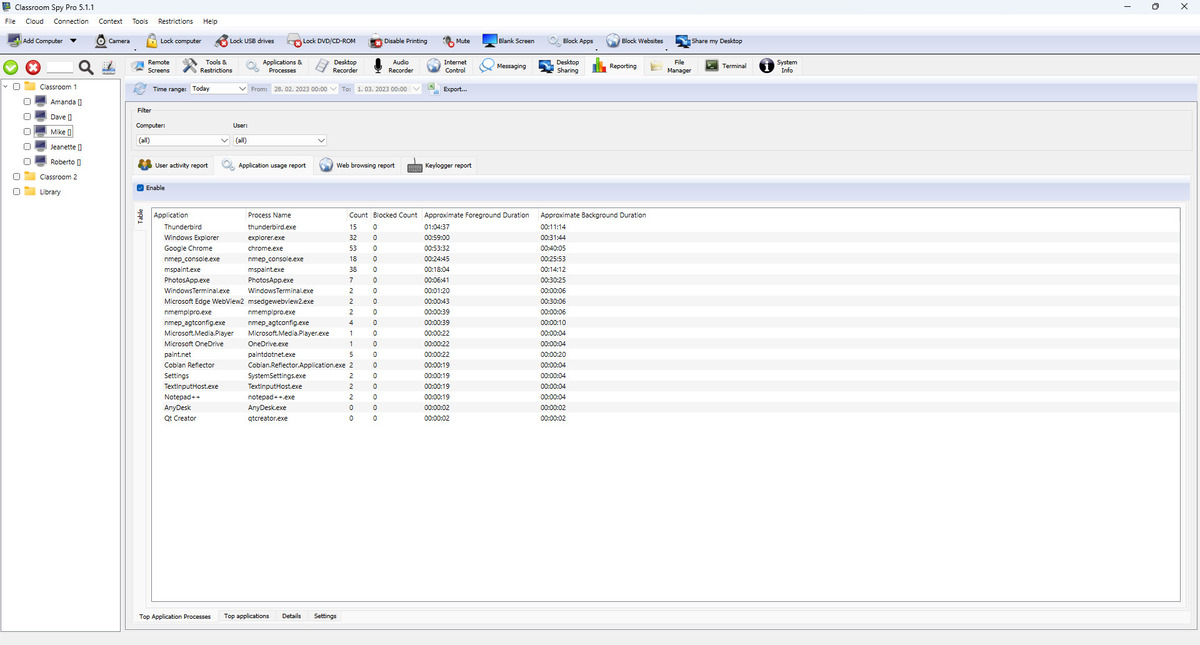Select the Blank Screen tool
This screenshot has height=645, width=1200.
tap(491, 41)
